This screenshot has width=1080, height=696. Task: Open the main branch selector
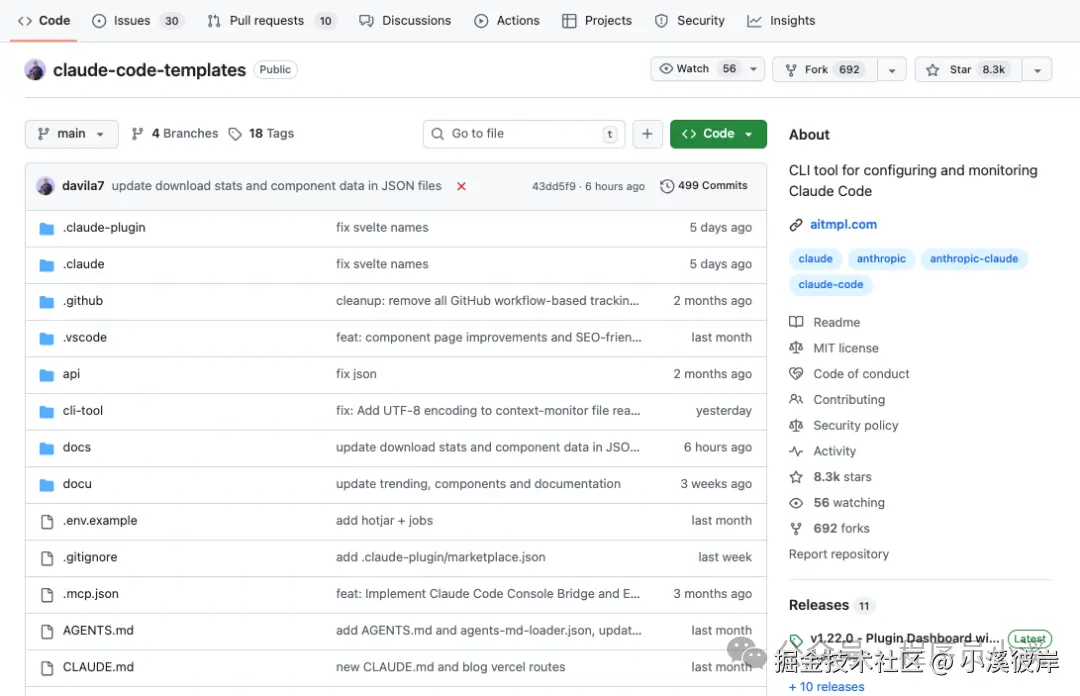(x=72, y=134)
